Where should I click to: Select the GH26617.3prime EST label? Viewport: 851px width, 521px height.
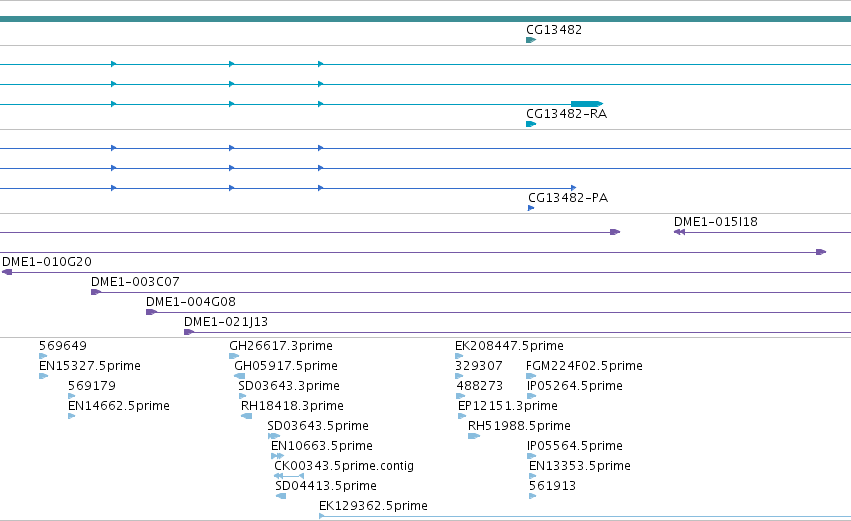coord(281,346)
